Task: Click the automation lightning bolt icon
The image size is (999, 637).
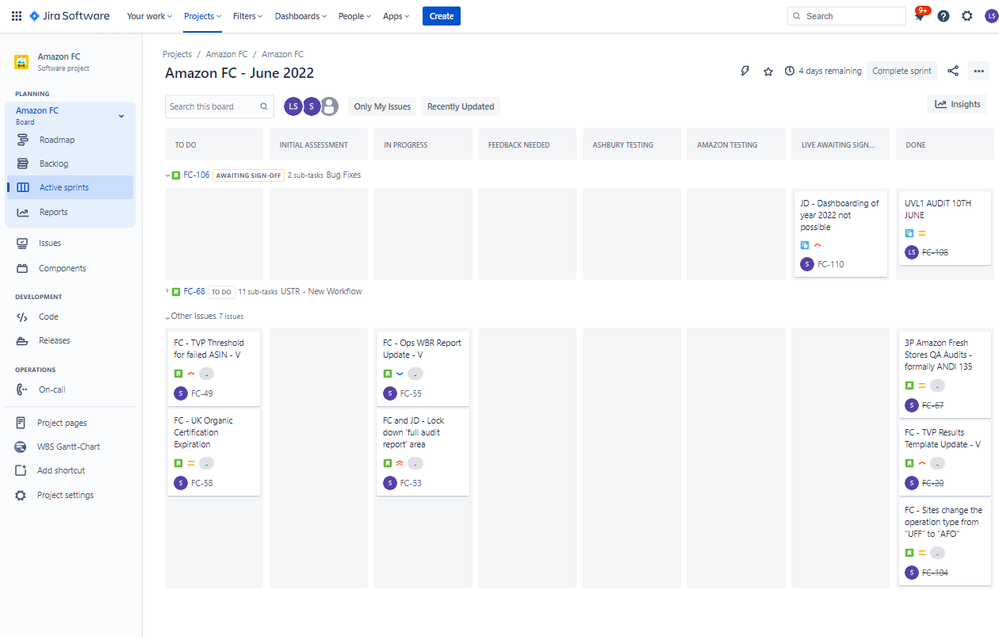Action: point(745,71)
